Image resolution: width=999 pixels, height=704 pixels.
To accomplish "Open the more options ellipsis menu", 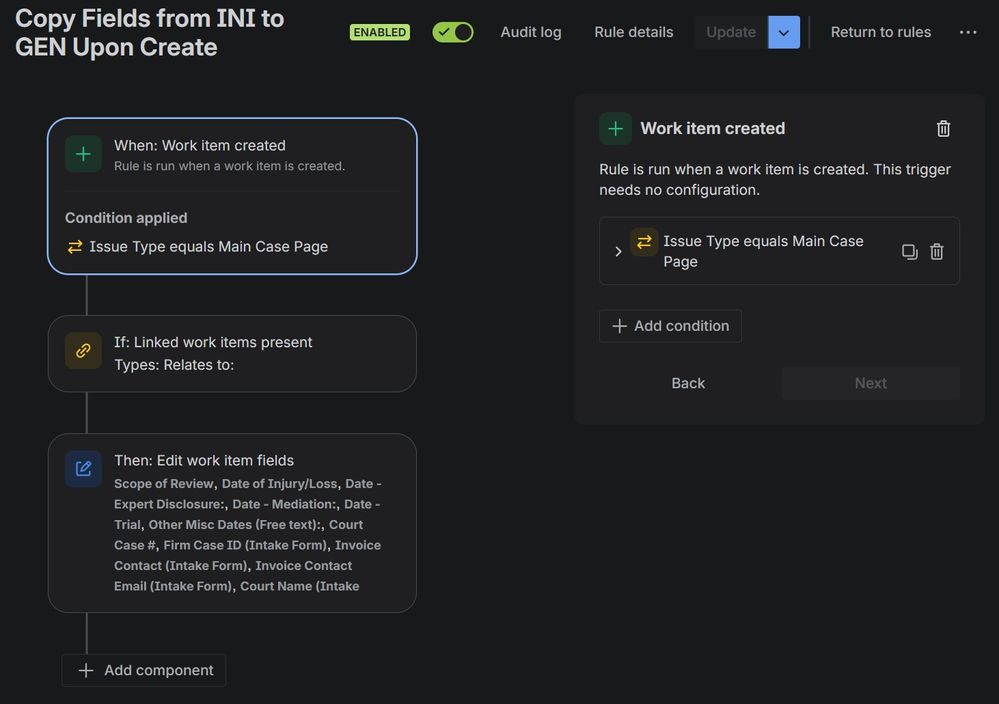I will click(x=968, y=32).
